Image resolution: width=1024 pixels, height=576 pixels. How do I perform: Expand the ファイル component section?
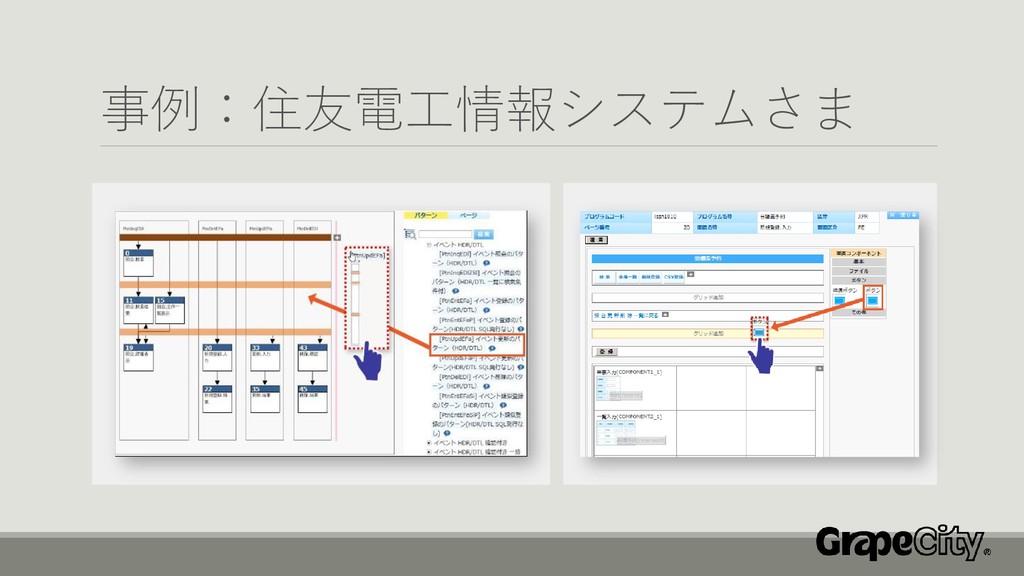[858, 271]
